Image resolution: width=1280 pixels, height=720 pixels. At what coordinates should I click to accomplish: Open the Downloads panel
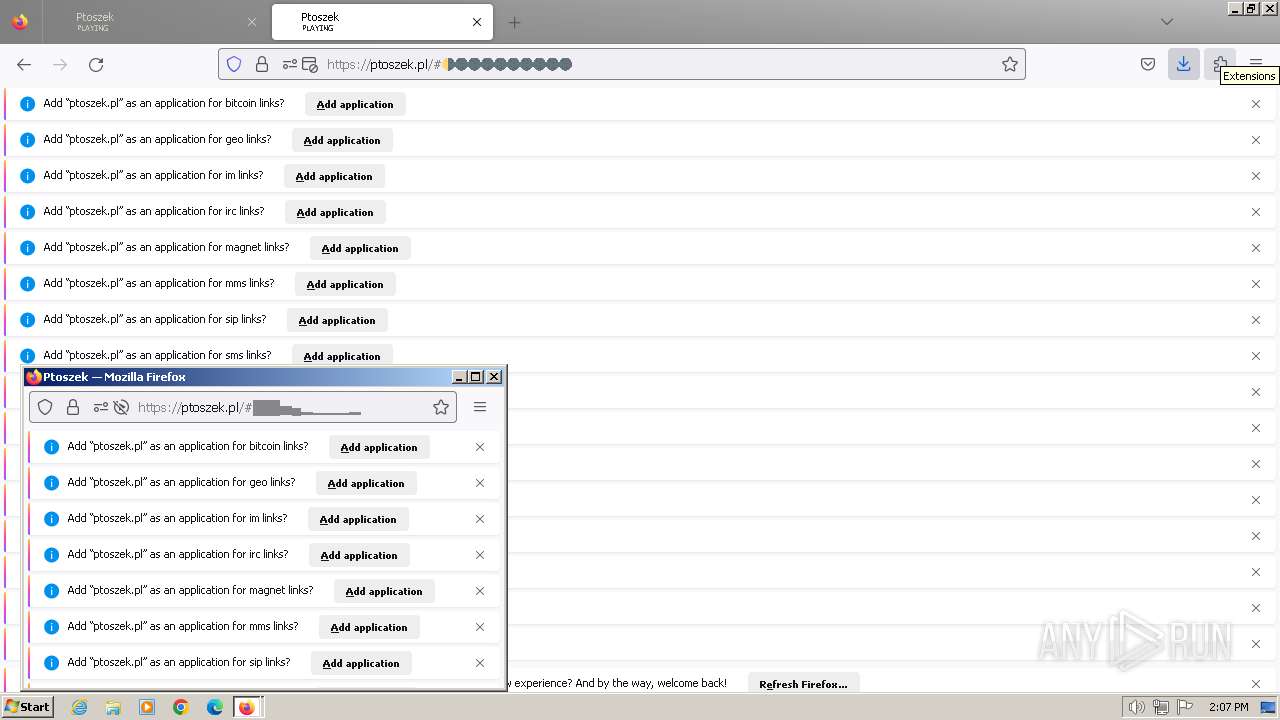pos(1183,64)
